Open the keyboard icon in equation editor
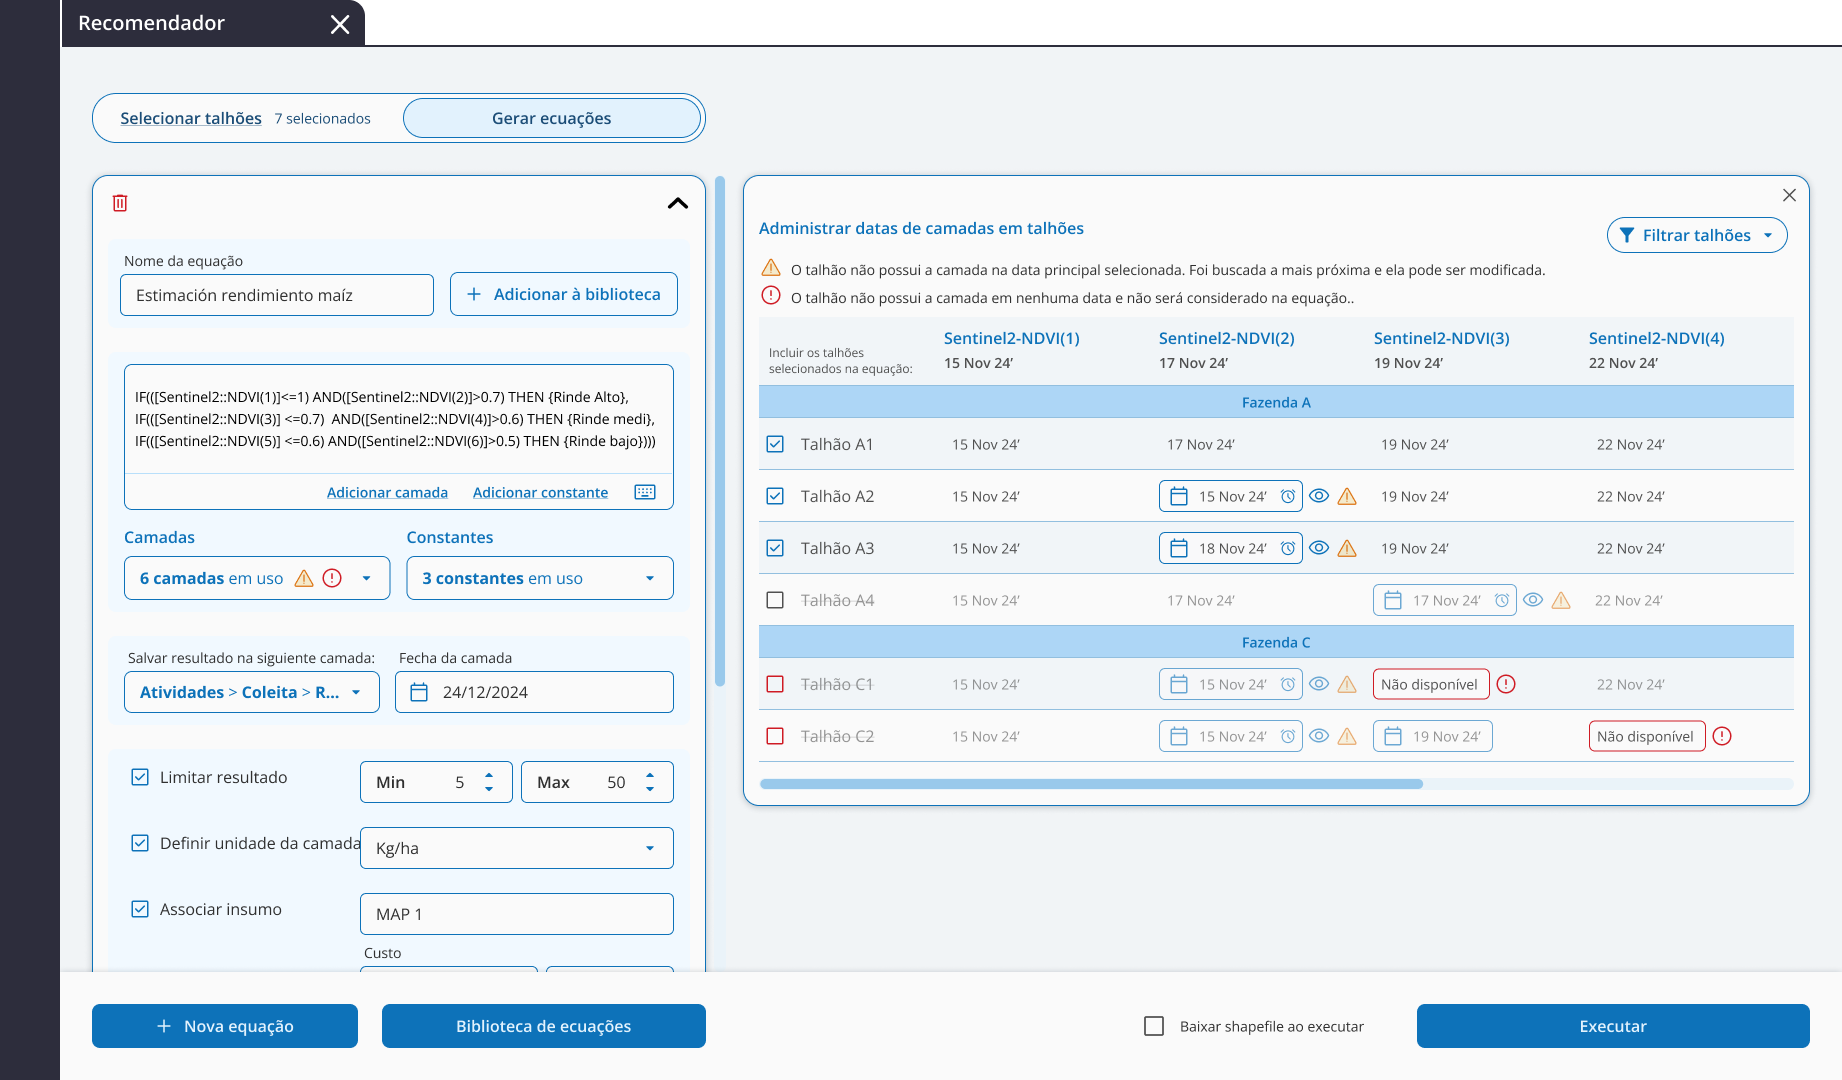The width and height of the screenshot is (1842, 1080). [645, 492]
